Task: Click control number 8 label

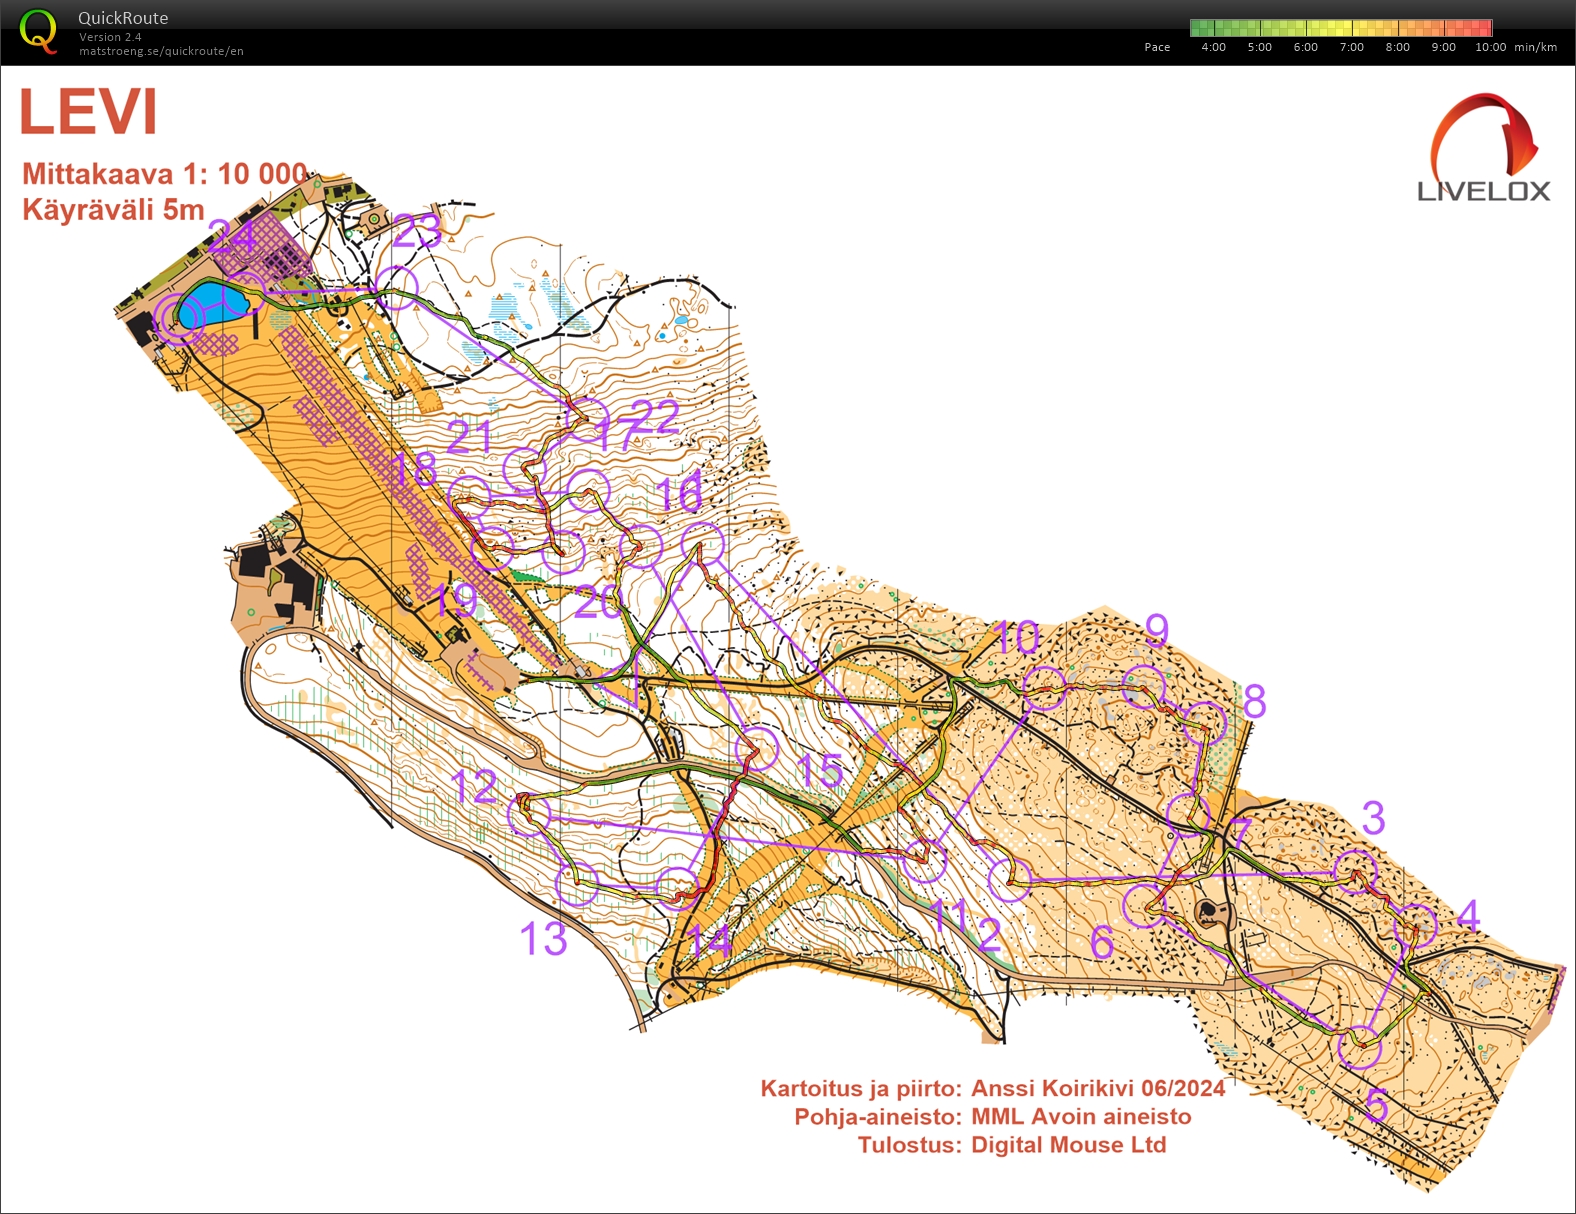Action: click(1255, 702)
